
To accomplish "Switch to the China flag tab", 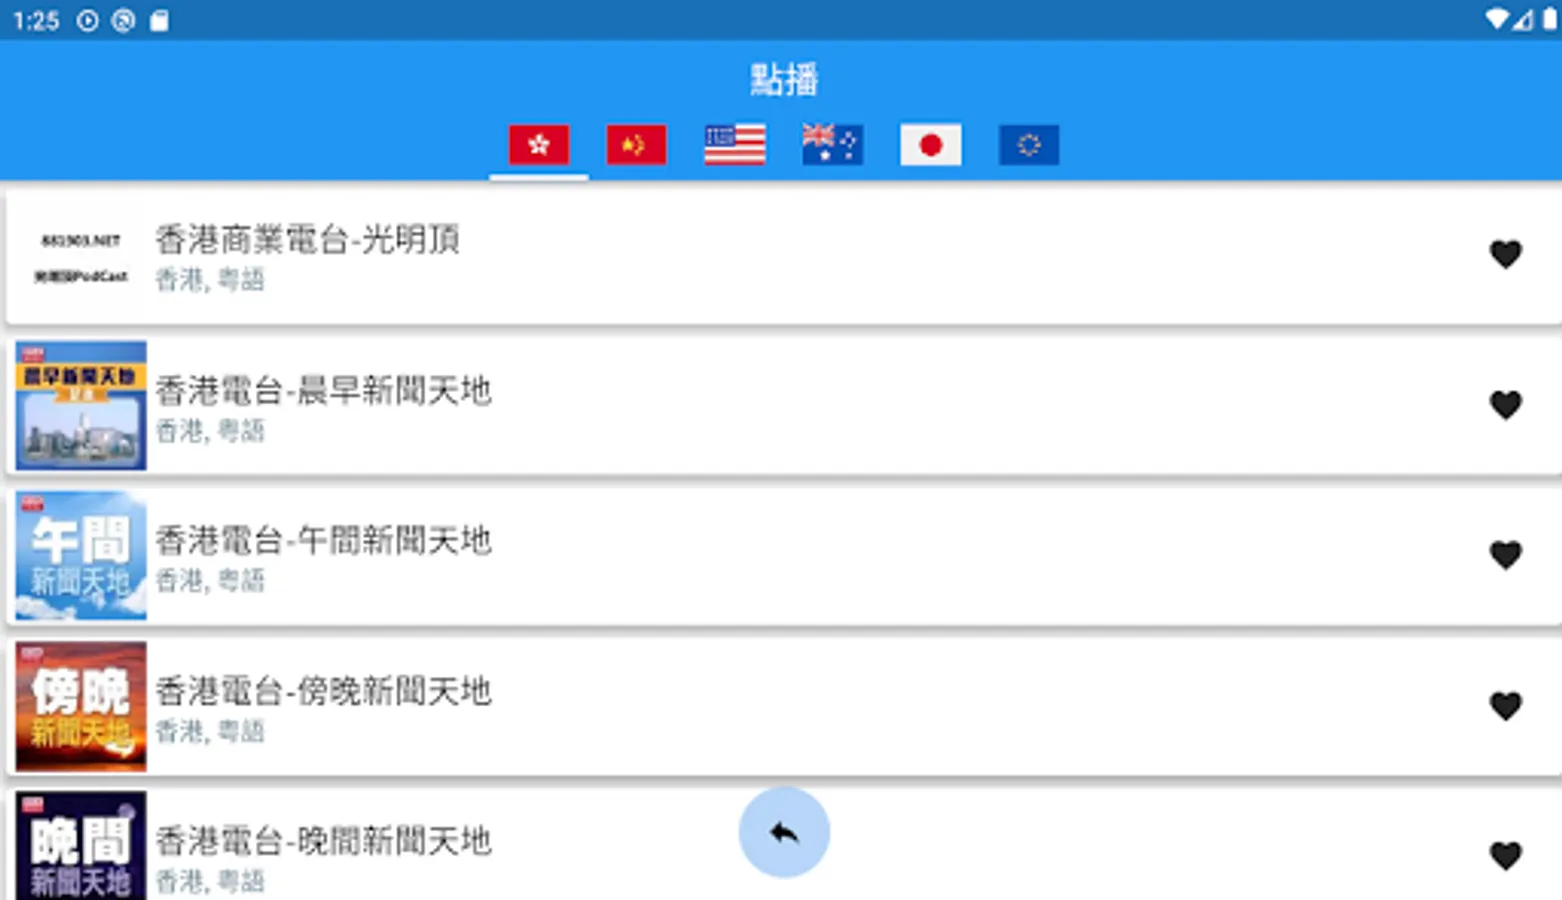I will tap(636, 145).
